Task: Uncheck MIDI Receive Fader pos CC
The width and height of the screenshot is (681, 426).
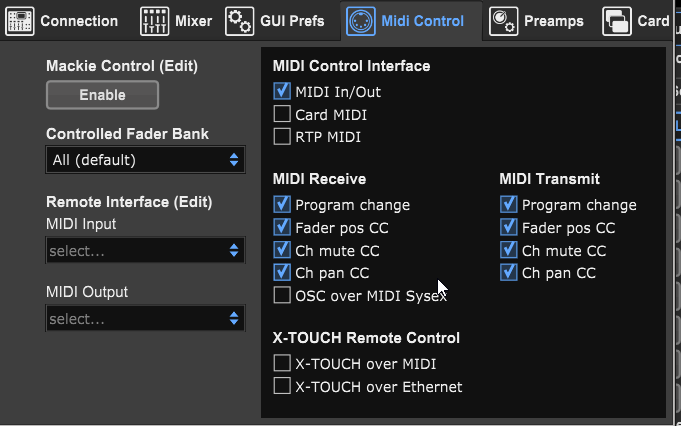Action: (x=282, y=227)
